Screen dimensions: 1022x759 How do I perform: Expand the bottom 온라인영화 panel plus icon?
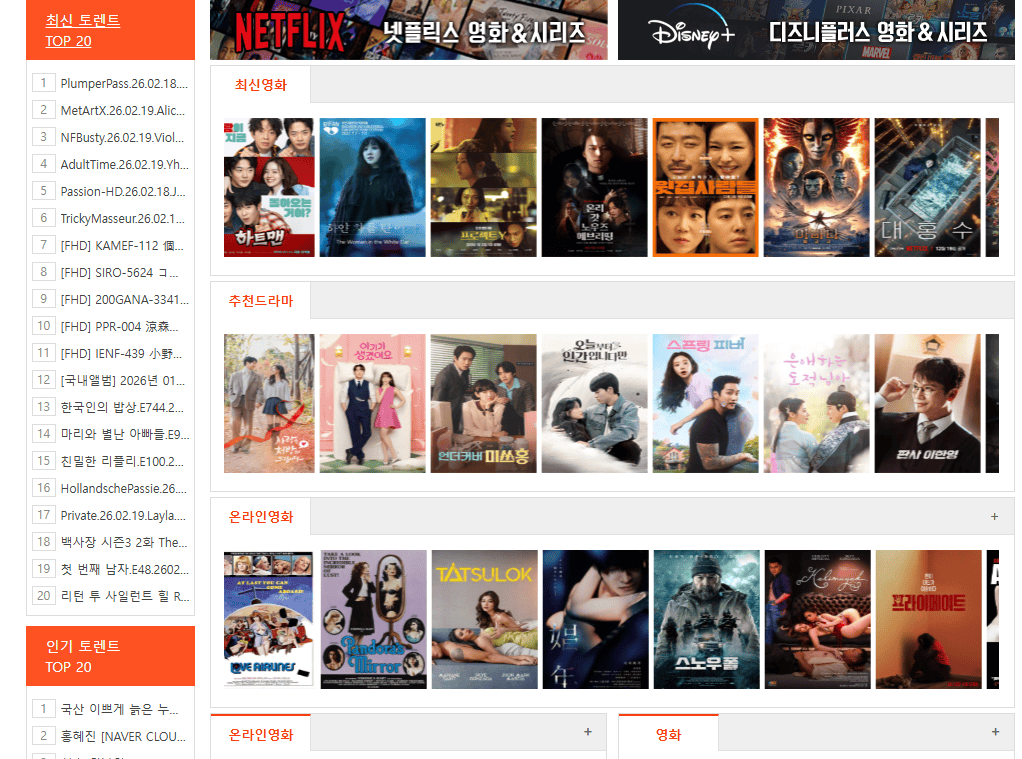pos(588,732)
